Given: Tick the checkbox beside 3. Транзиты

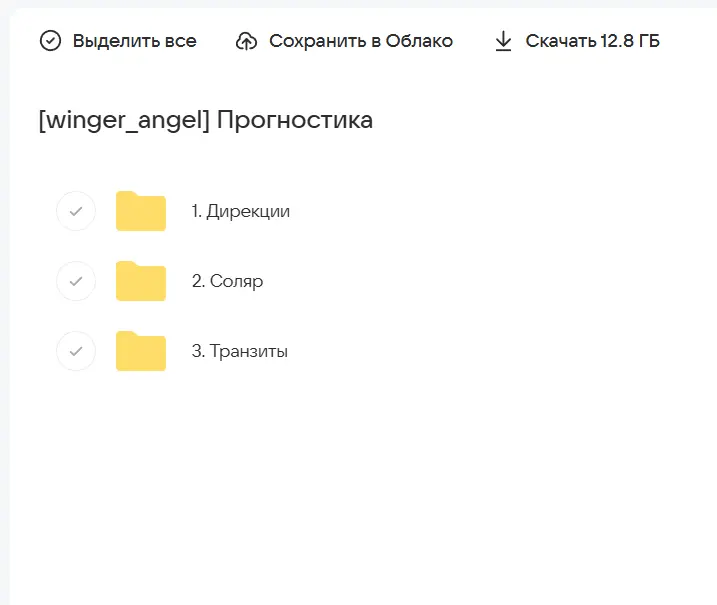Looking at the screenshot, I should pyautogui.click(x=76, y=351).
